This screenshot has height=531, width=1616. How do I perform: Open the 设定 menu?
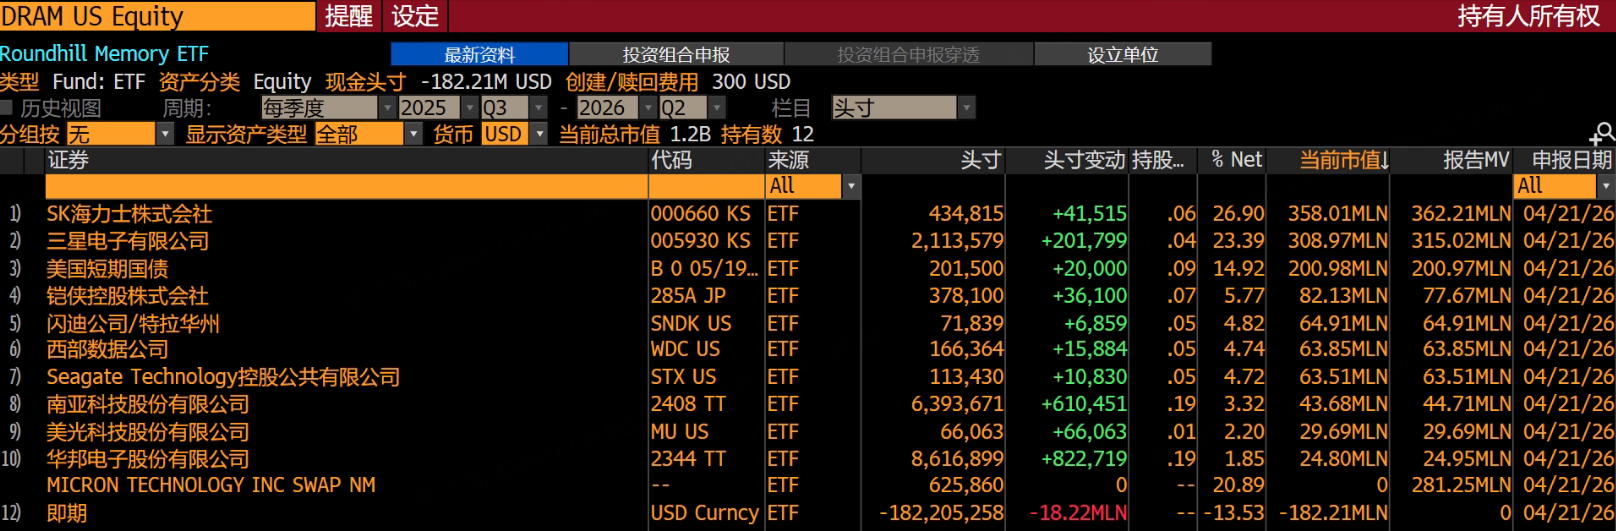[415, 16]
